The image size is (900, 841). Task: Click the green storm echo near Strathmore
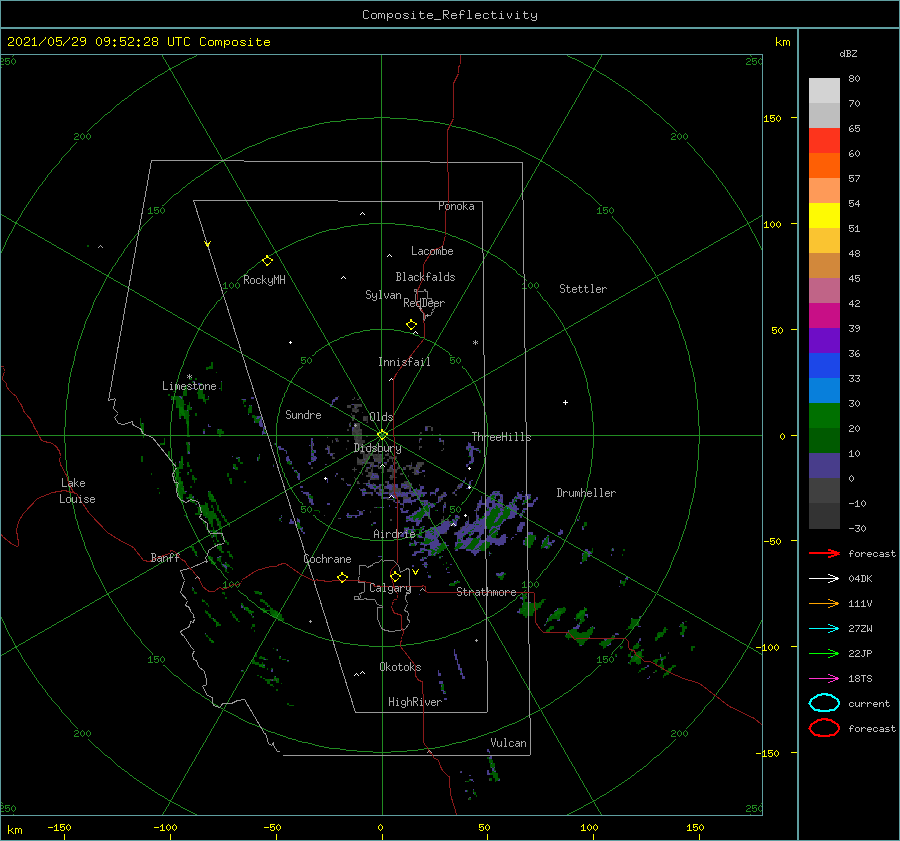(x=530, y=607)
